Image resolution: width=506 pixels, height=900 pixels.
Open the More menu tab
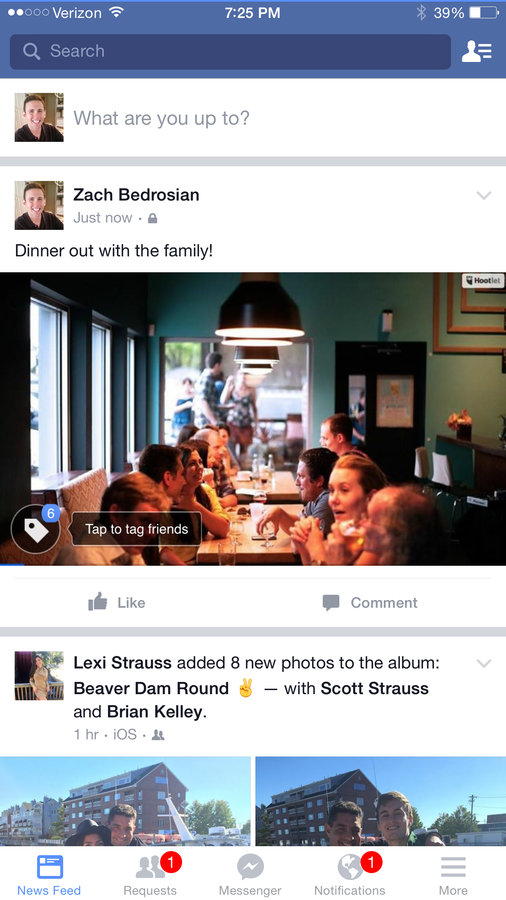pos(453,875)
